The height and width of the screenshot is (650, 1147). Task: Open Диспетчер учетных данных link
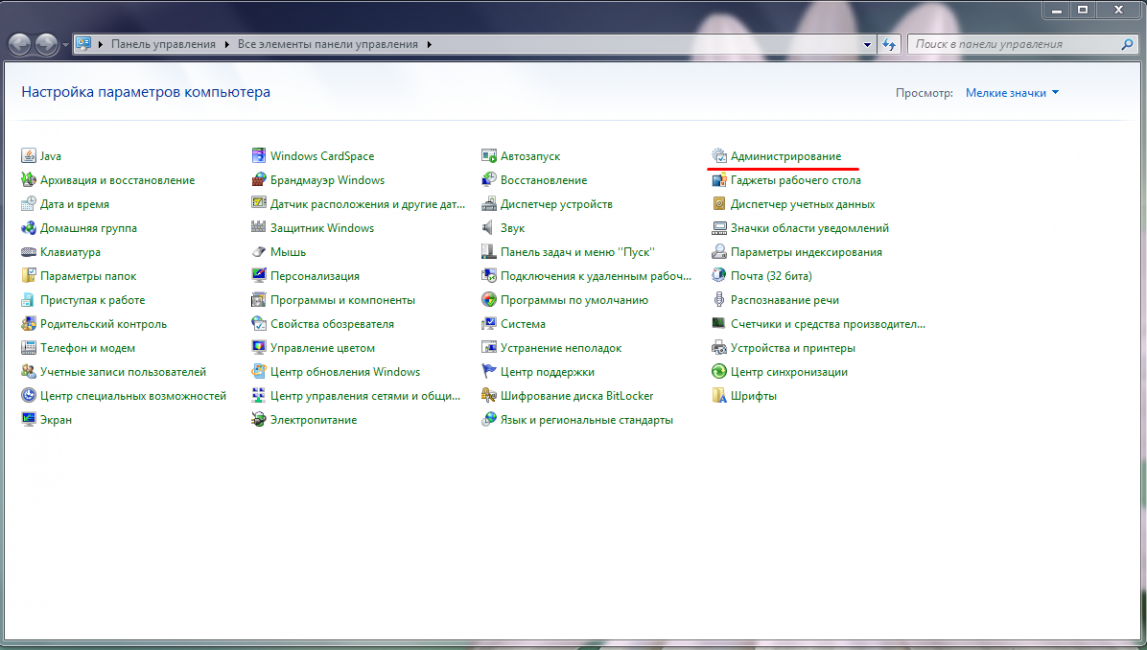coord(802,204)
